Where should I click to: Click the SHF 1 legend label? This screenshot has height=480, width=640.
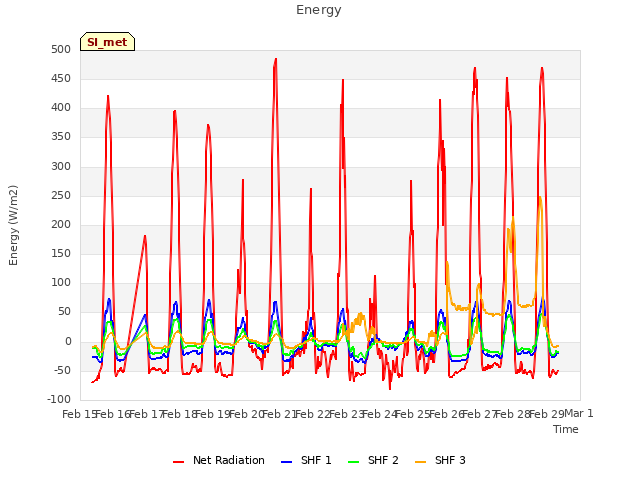[x=316, y=460]
